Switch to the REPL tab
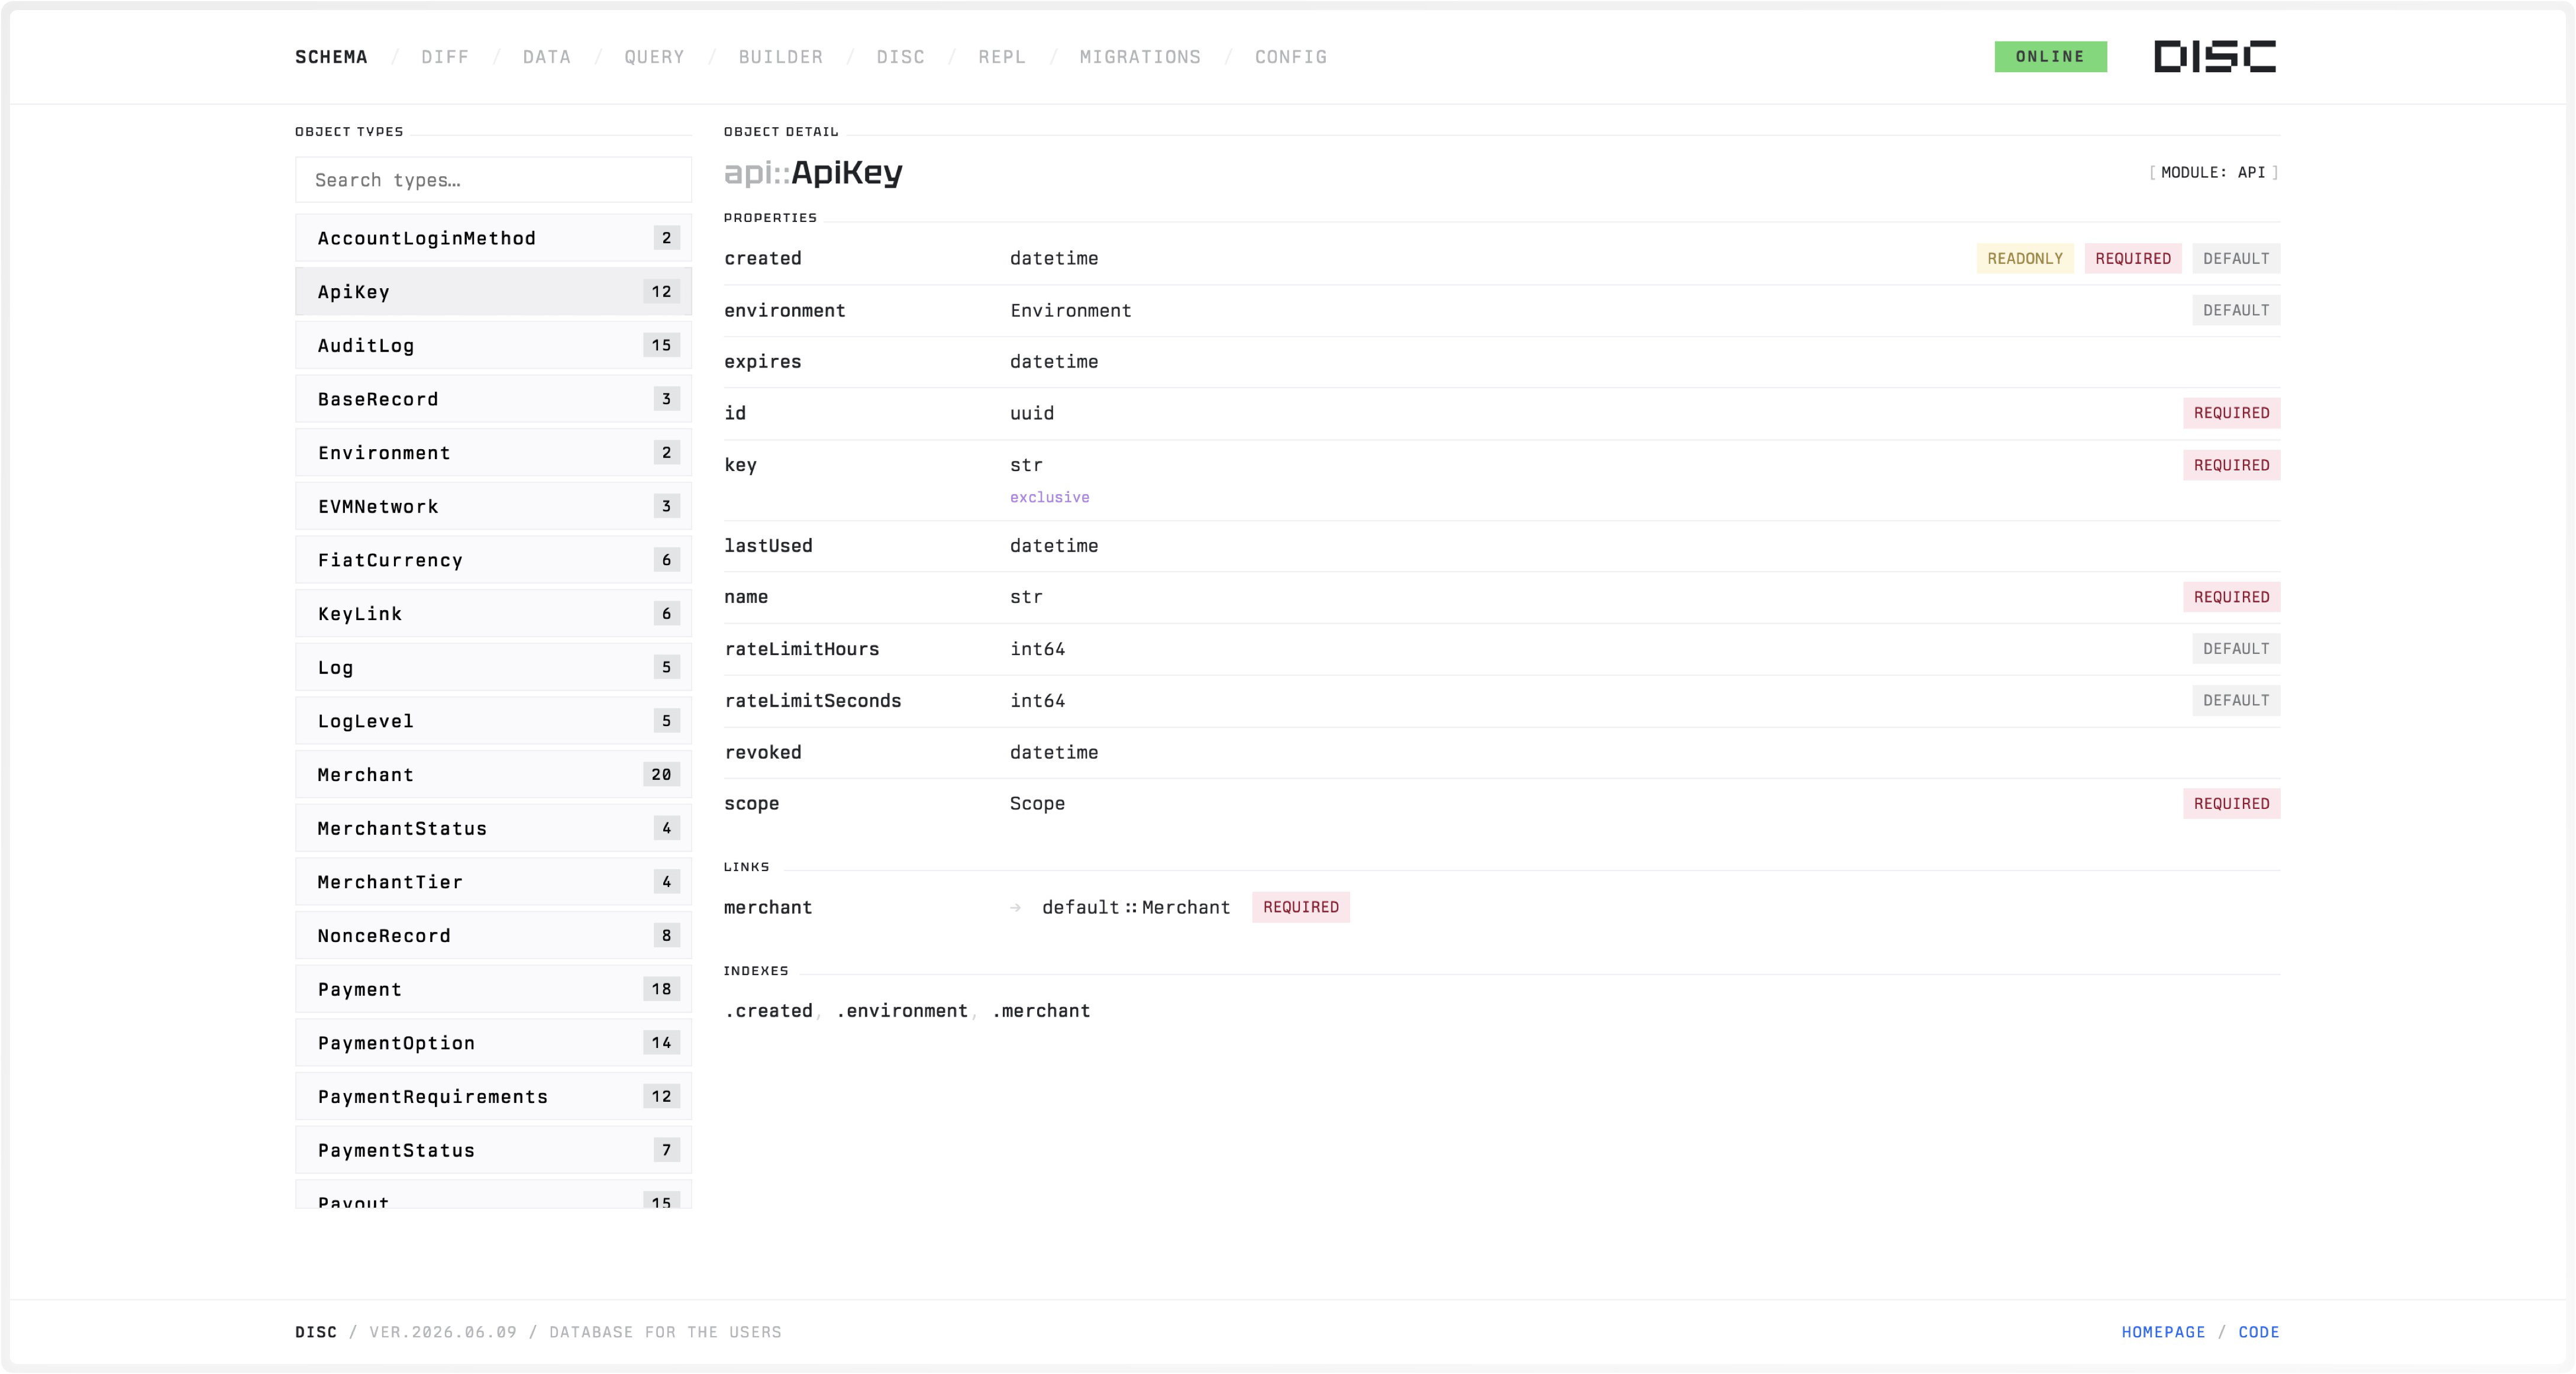2576x1374 pixels. [x=1002, y=57]
